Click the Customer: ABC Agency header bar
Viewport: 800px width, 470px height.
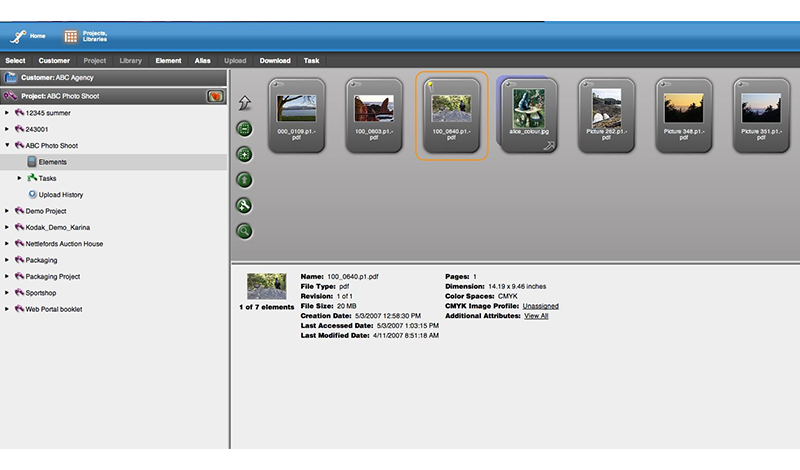pos(113,78)
